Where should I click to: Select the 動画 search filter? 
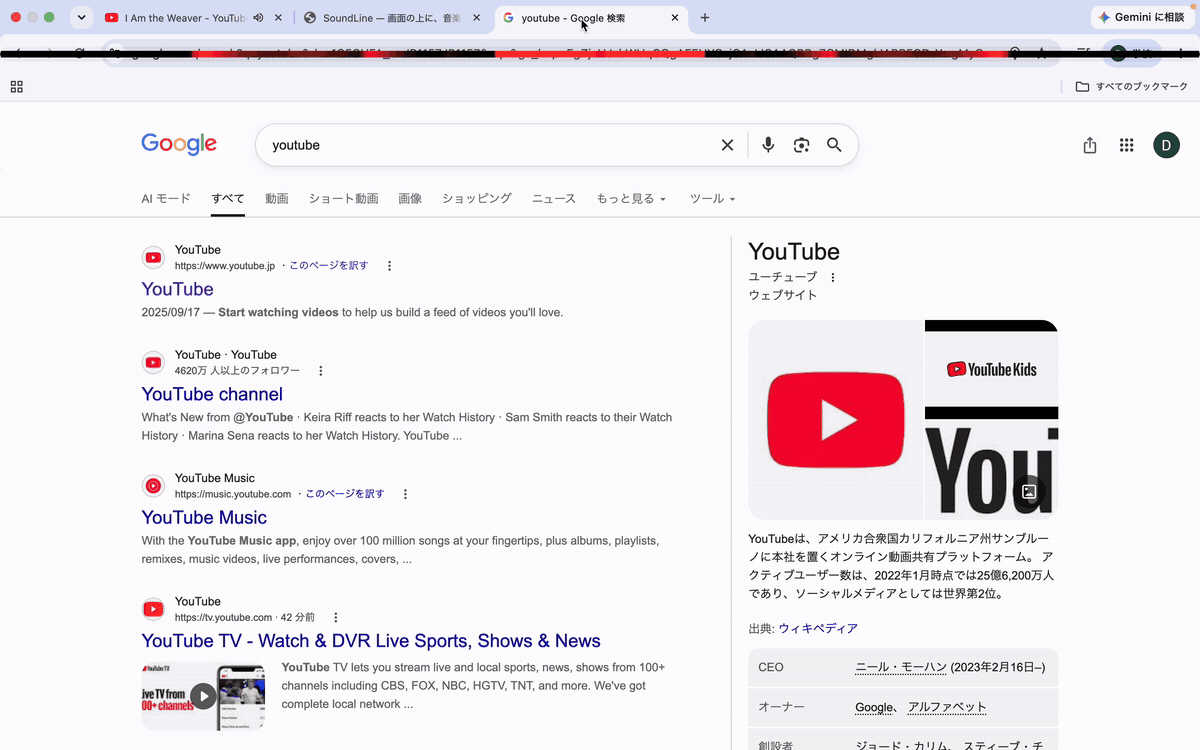click(x=277, y=199)
